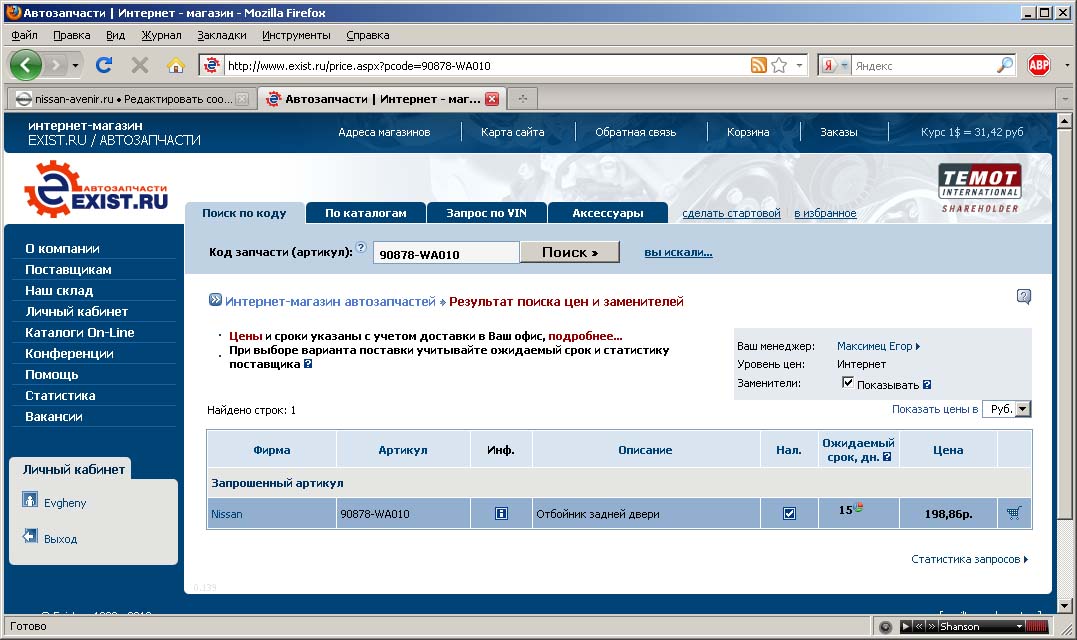Open the Журнал menu
1077x640 pixels.
(161, 35)
